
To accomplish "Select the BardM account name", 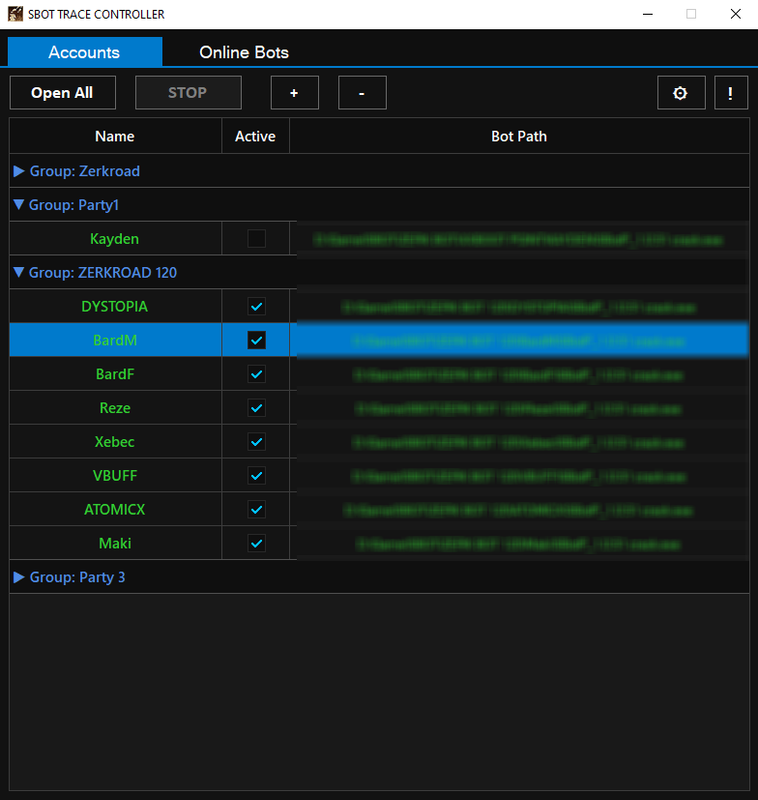I will tap(115, 340).
